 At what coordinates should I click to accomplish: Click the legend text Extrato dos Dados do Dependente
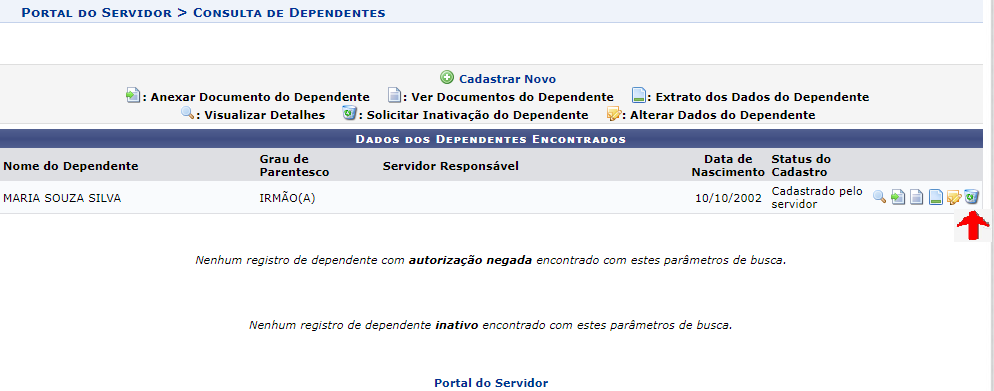(762, 97)
